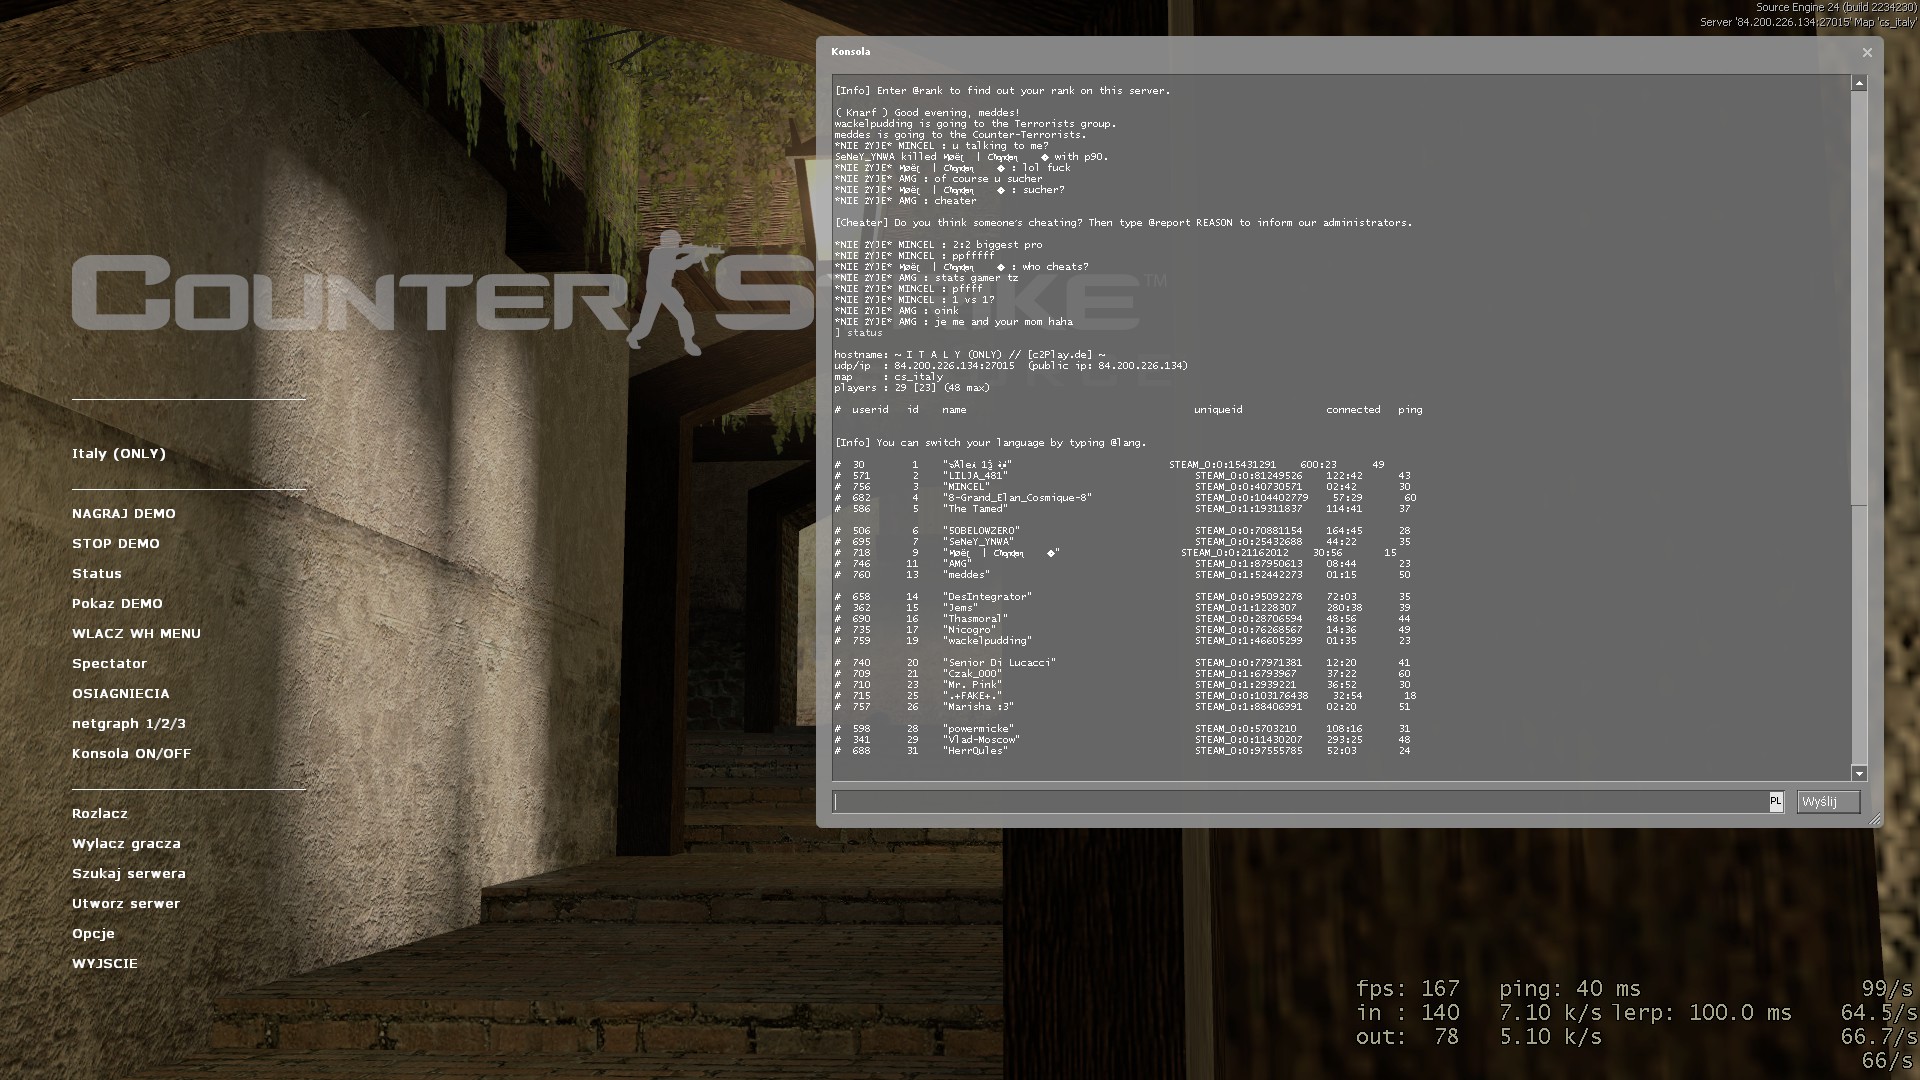
Task: Switch to Spectator mode
Action: click(109, 664)
